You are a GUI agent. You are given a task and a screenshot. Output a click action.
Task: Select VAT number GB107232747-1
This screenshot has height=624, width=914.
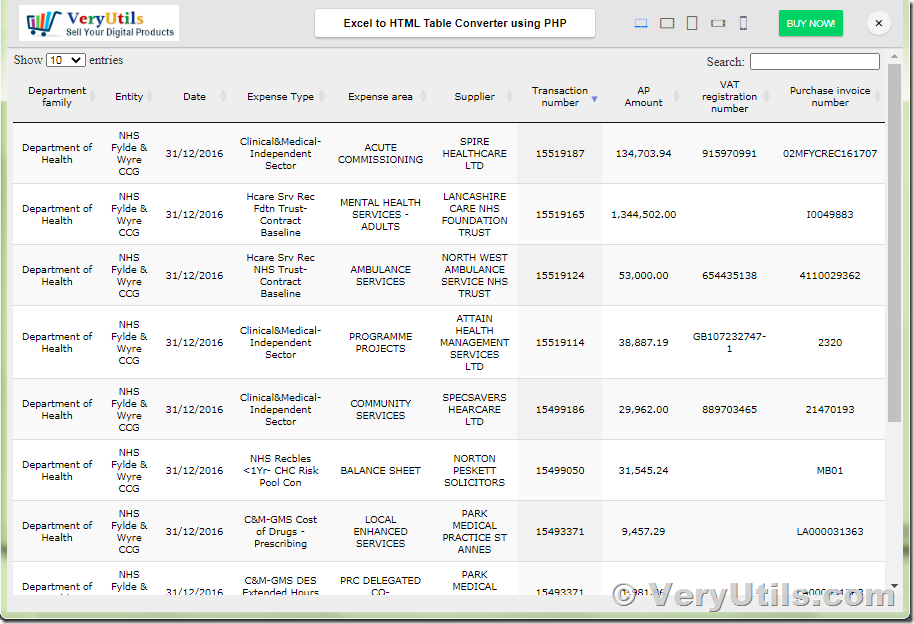(x=729, y=342)
